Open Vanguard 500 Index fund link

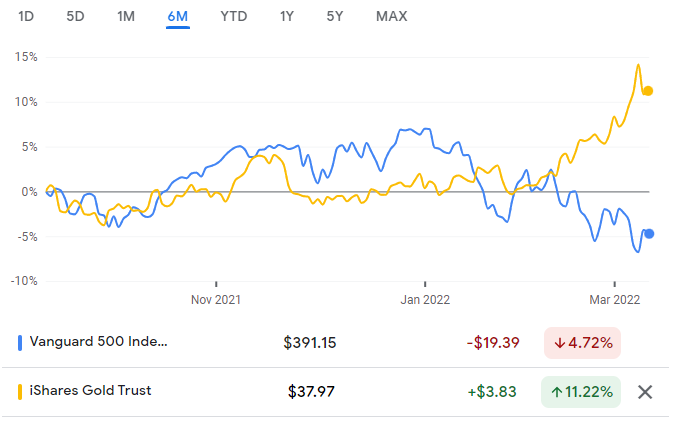[x=100, y=342]
